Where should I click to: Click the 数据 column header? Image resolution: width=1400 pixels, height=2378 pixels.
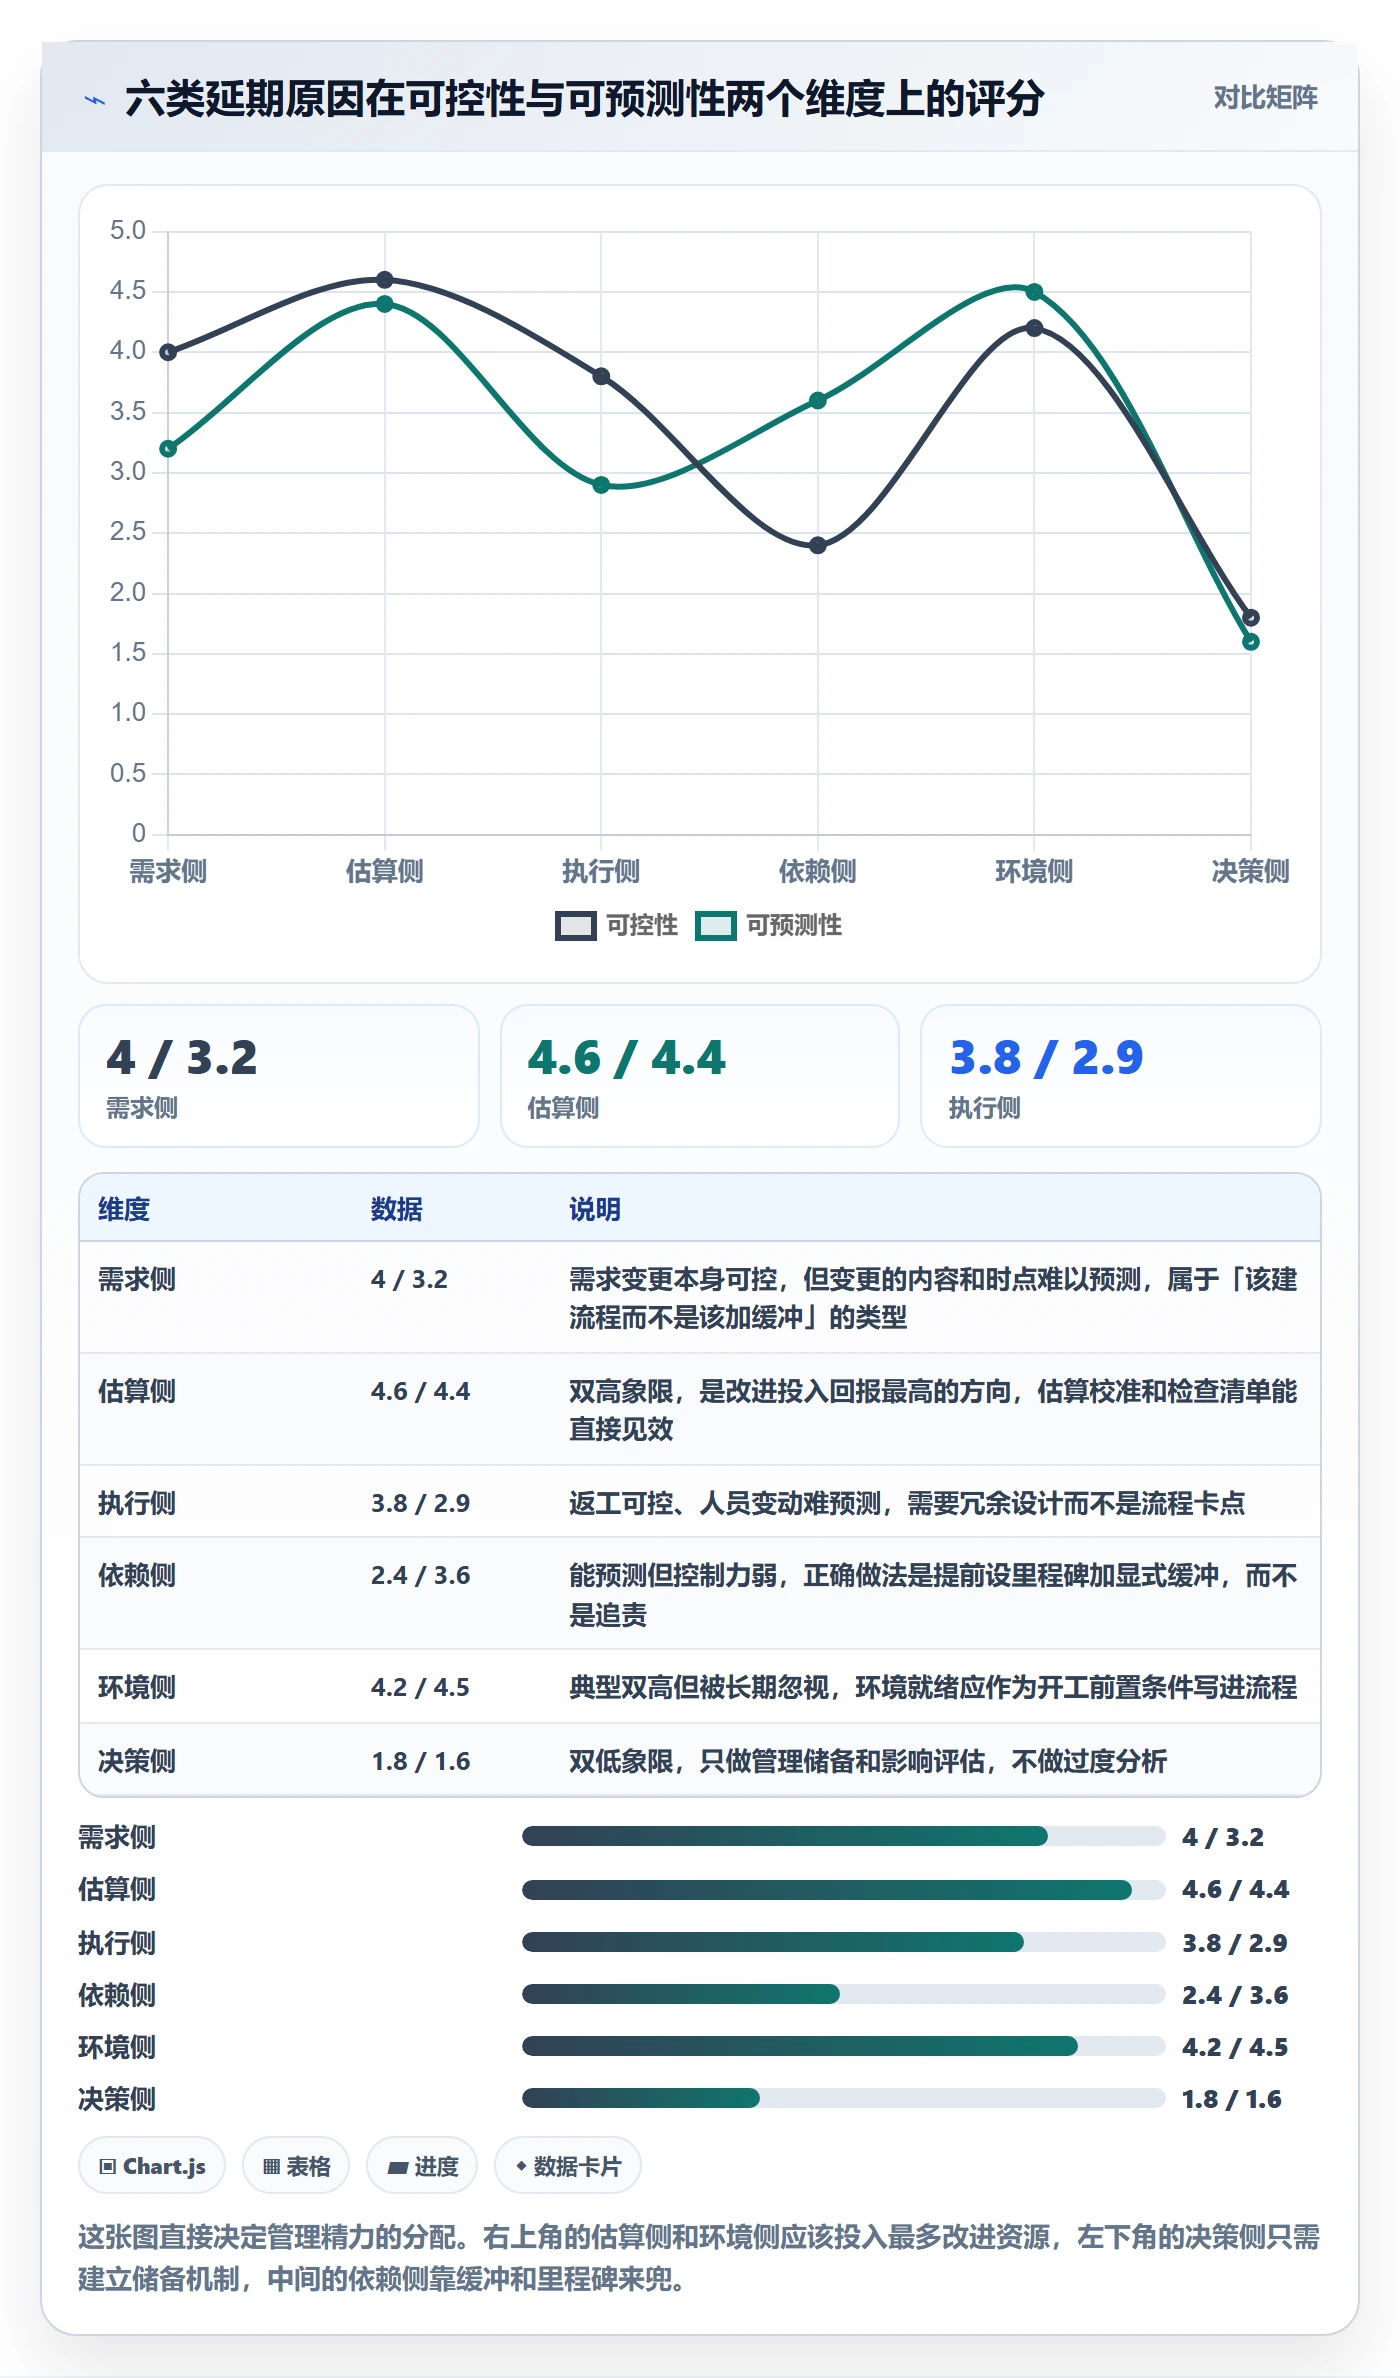pyautogui.click(x=396, y=1209)
